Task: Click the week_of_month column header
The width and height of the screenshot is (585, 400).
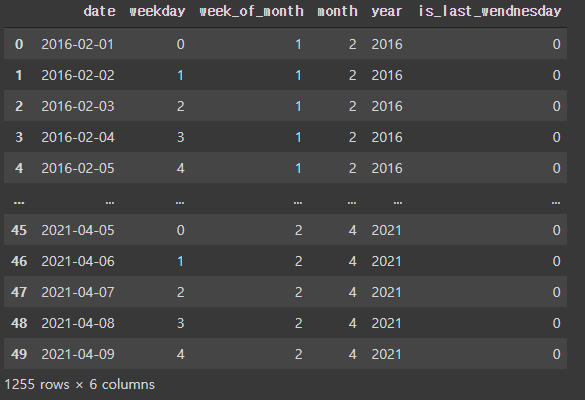Action: (x=251, y=11)
